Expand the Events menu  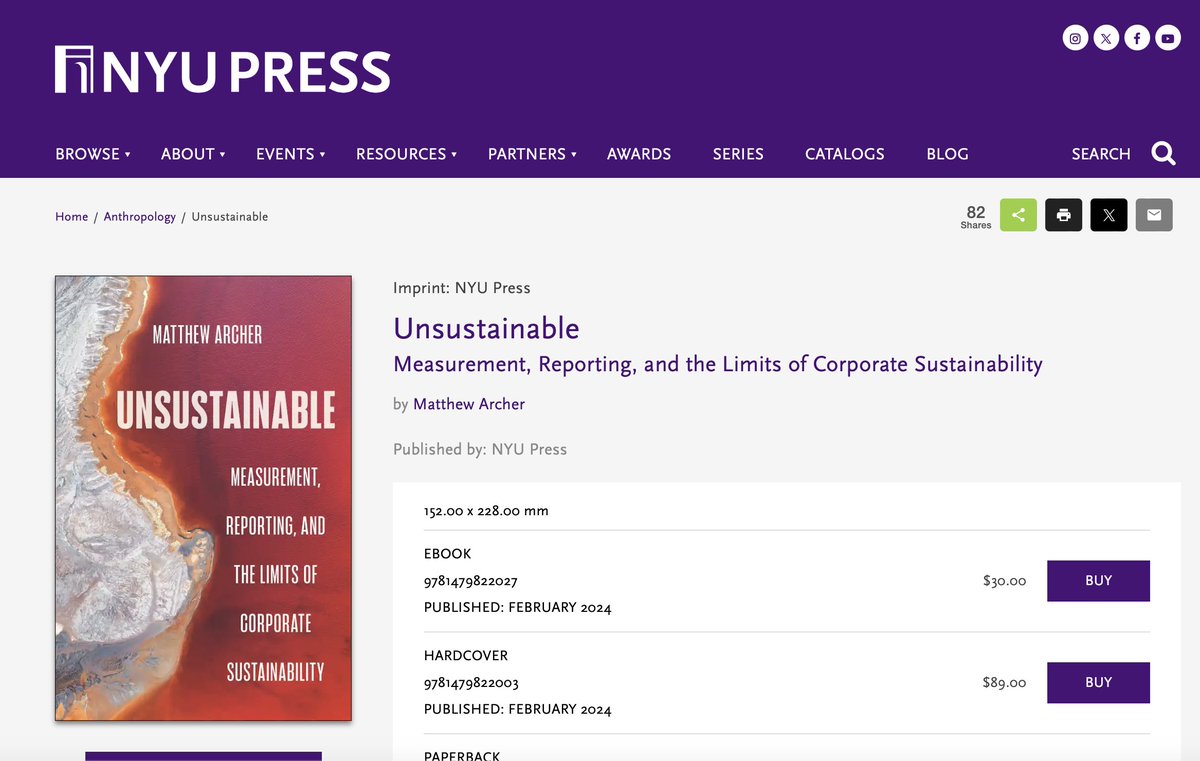tap(291, 154)
